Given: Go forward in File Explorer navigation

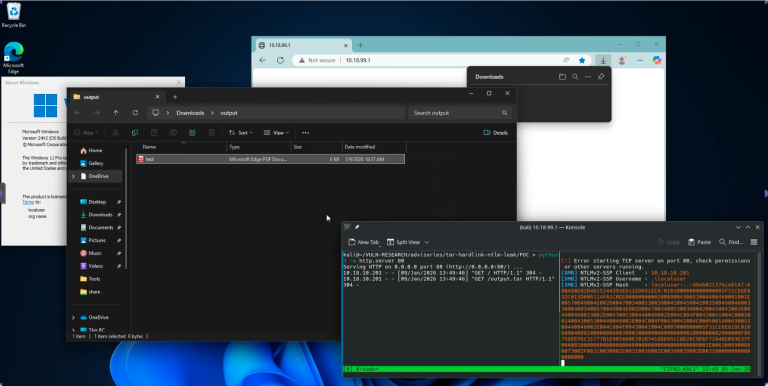Looking at the screenshot, I should [96, 113].
